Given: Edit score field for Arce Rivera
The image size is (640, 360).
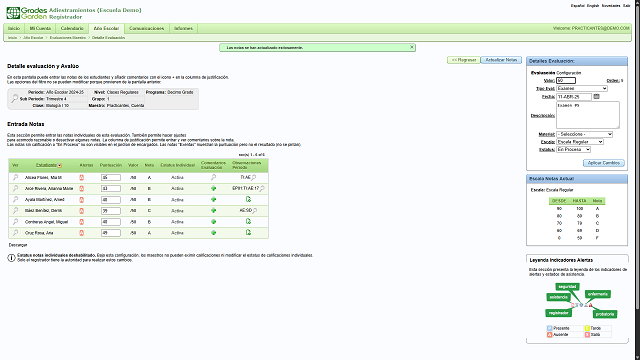Looking at the screenshot, I should coord(111,189).
